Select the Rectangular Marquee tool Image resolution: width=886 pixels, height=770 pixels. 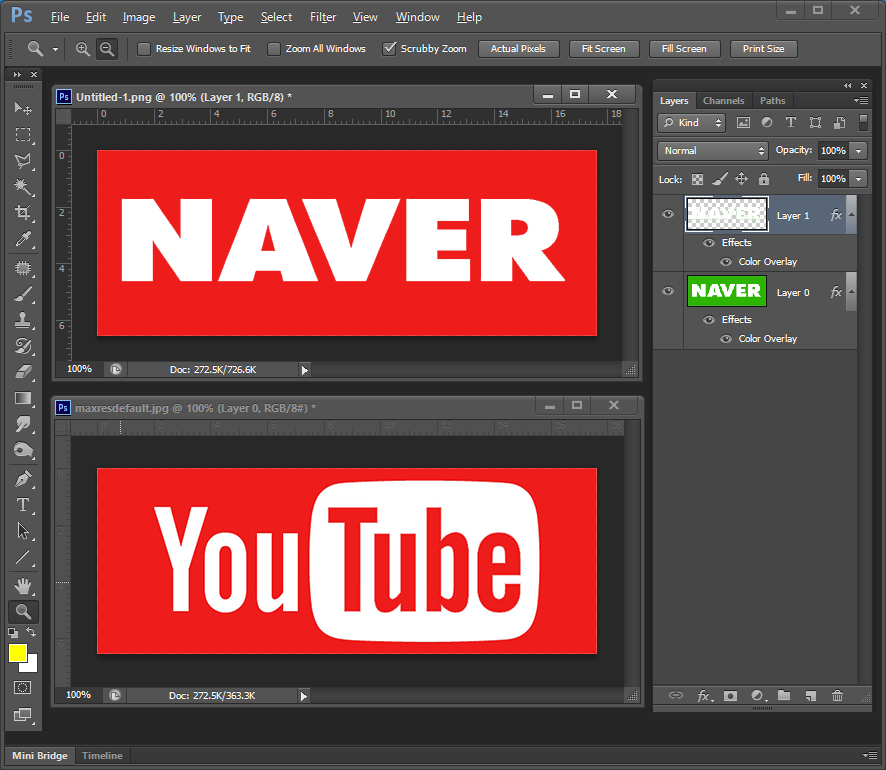click(23, 134)
